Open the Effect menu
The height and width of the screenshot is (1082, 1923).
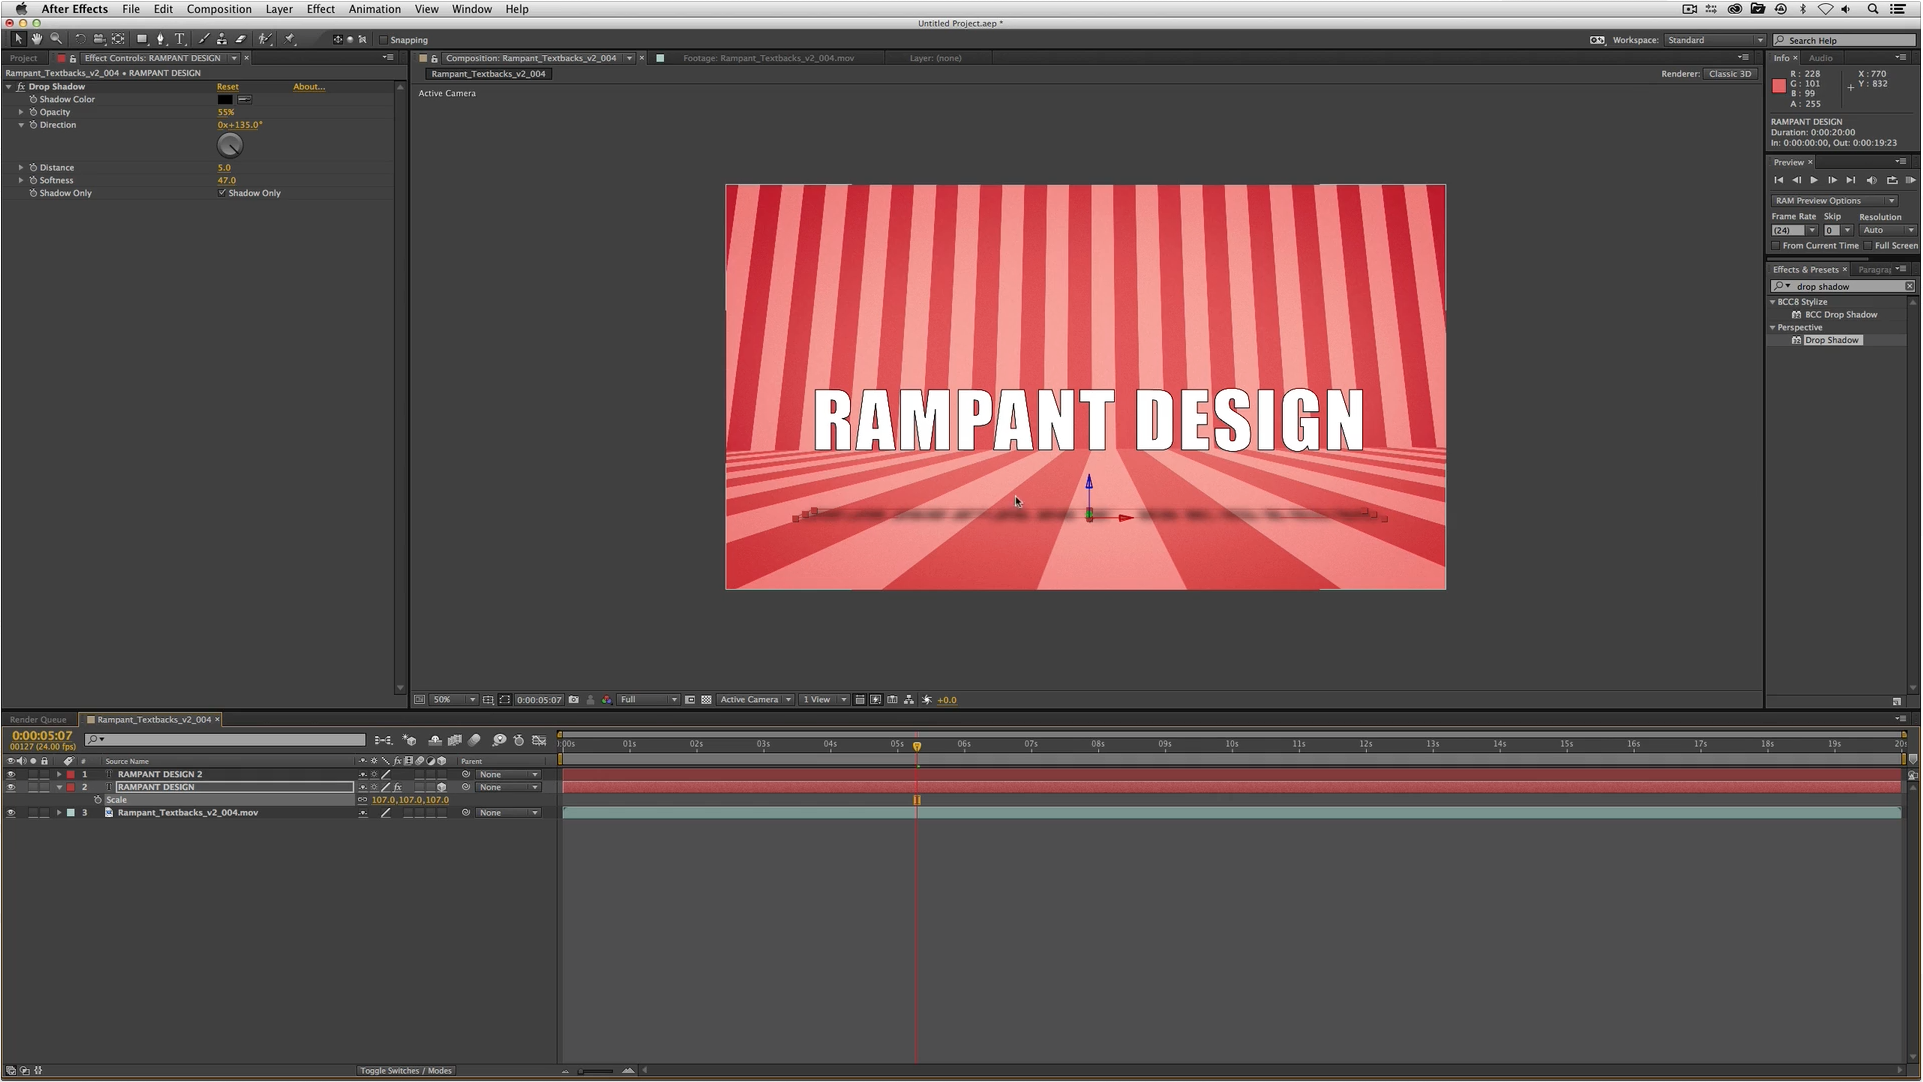click(320, 9)
